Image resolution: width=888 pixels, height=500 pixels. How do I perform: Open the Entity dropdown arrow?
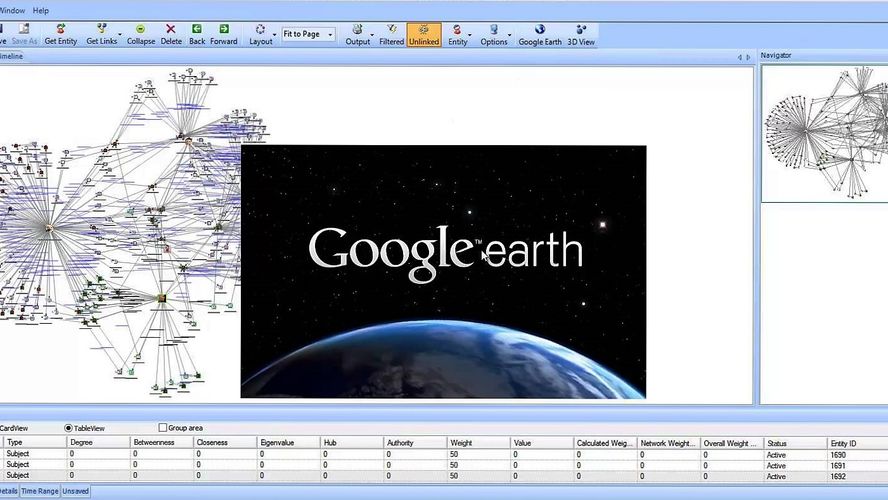[470, 35]
